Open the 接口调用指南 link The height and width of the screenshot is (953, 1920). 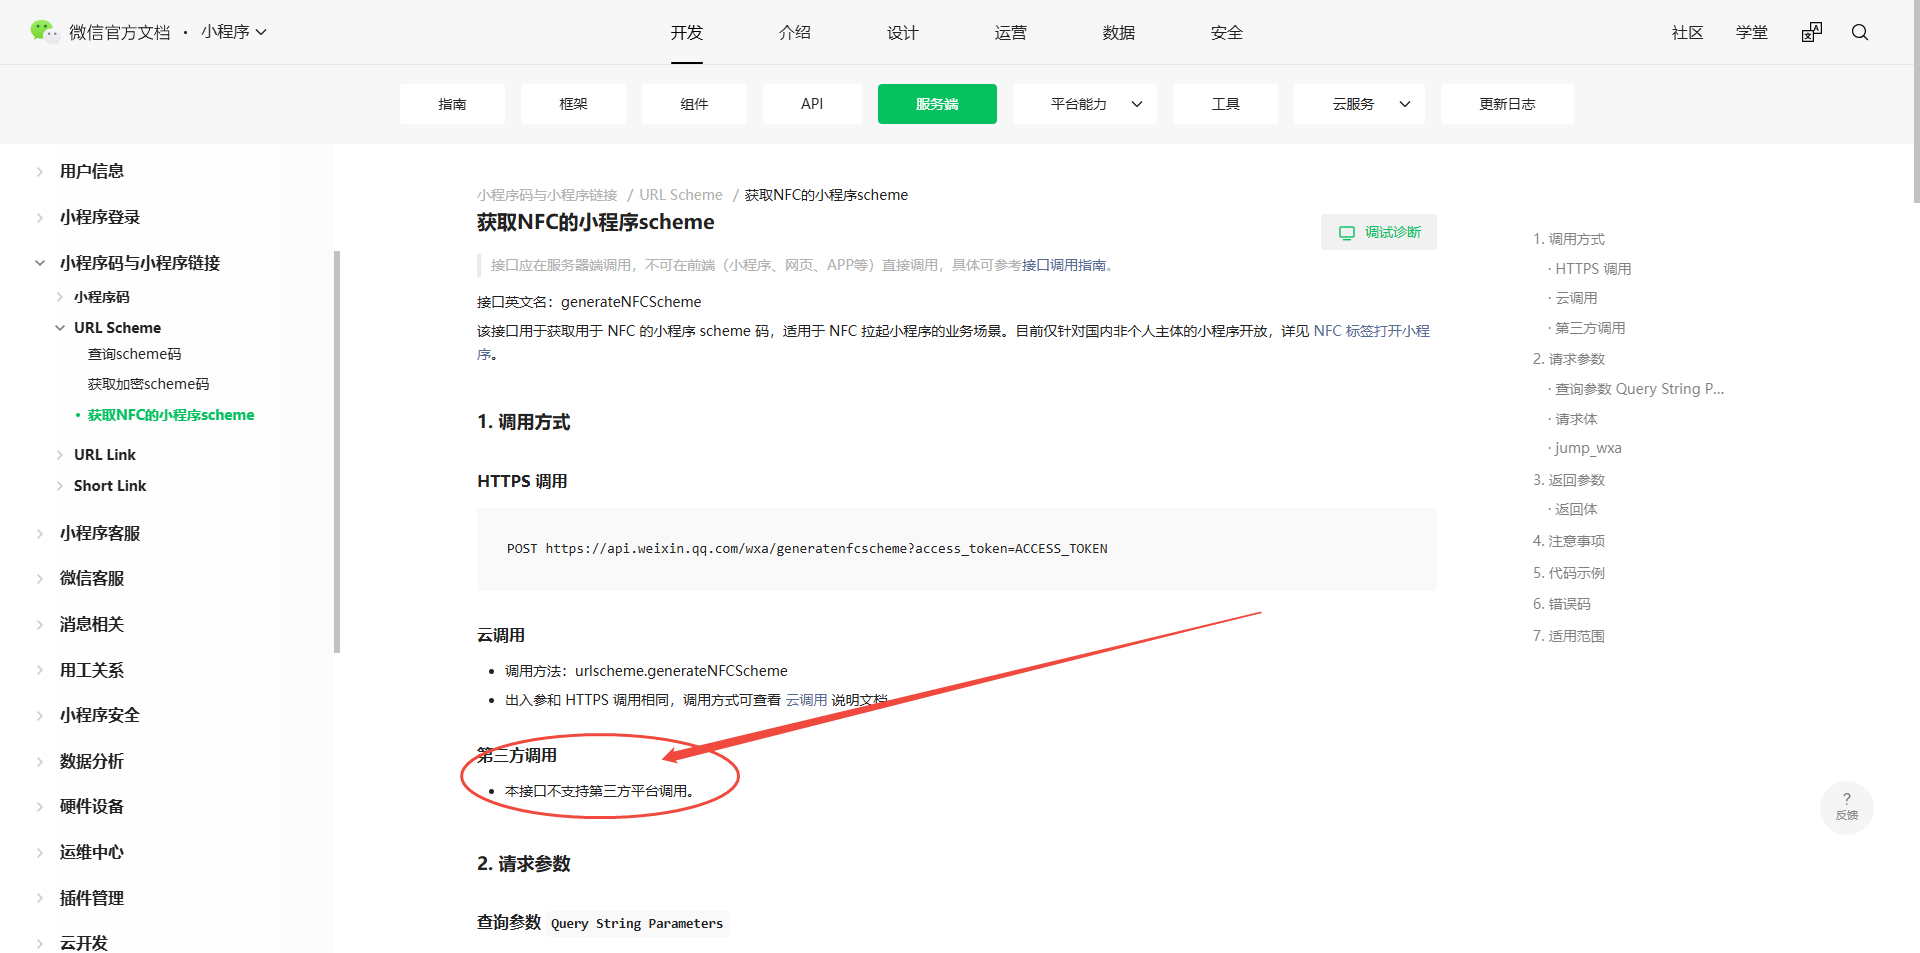pos(1064,265)
